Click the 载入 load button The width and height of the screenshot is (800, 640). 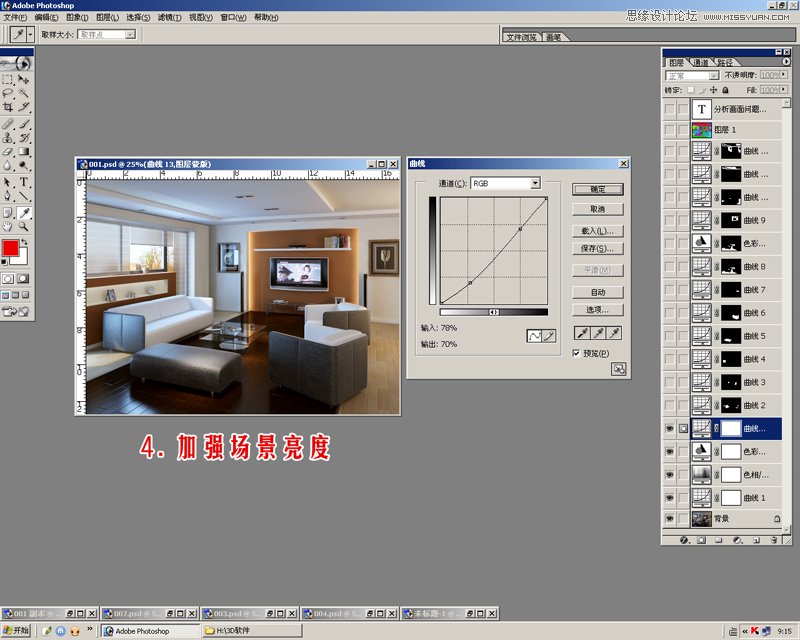point(597,231)
